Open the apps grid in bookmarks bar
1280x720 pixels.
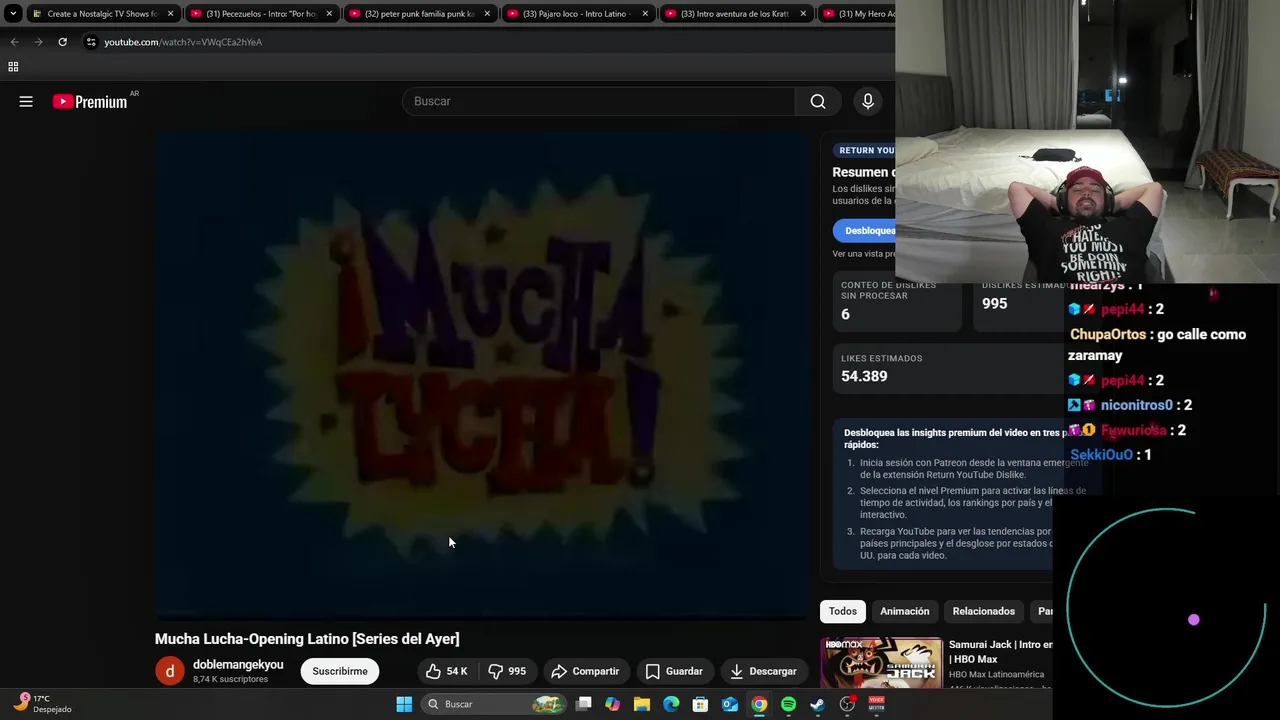click(13, 67)
